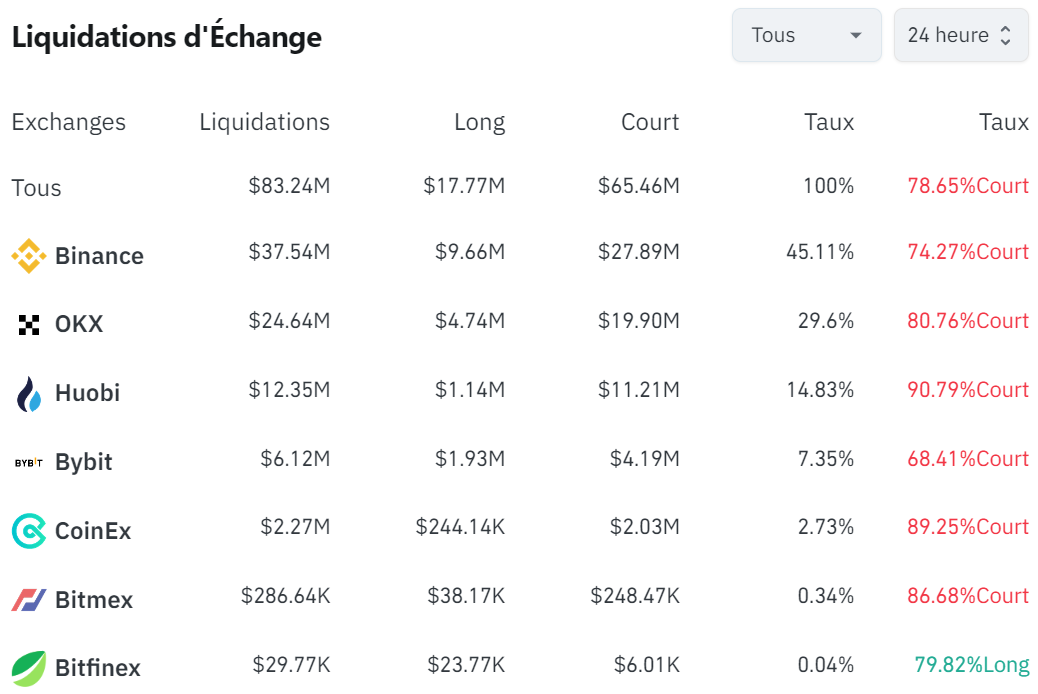This screenshot has width=1038, height=694.
Task: Select the Bitmex exchange icon
Action: point(27,599)
